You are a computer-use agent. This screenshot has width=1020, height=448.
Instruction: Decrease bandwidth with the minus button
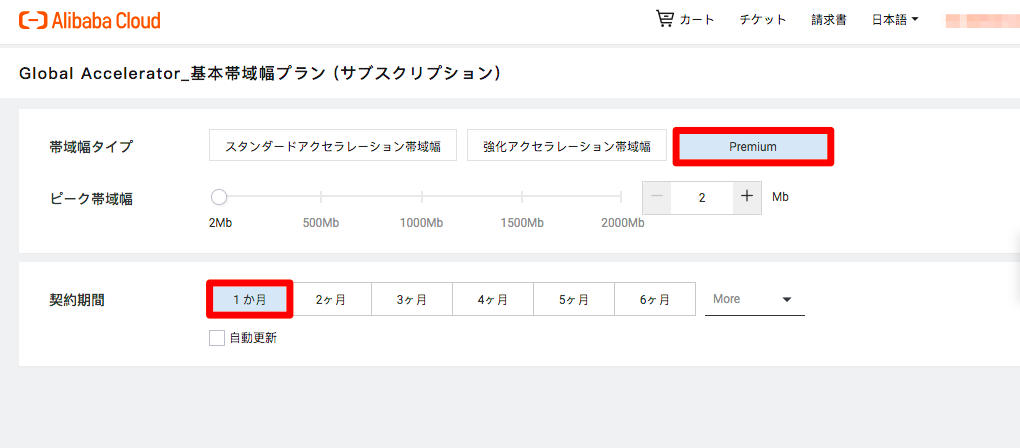coord(657,197)
